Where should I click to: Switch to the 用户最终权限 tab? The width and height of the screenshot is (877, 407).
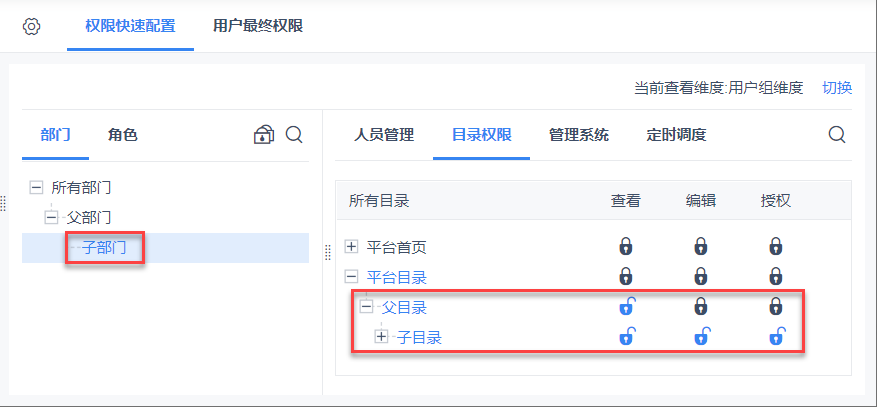(x=258, y=26)
